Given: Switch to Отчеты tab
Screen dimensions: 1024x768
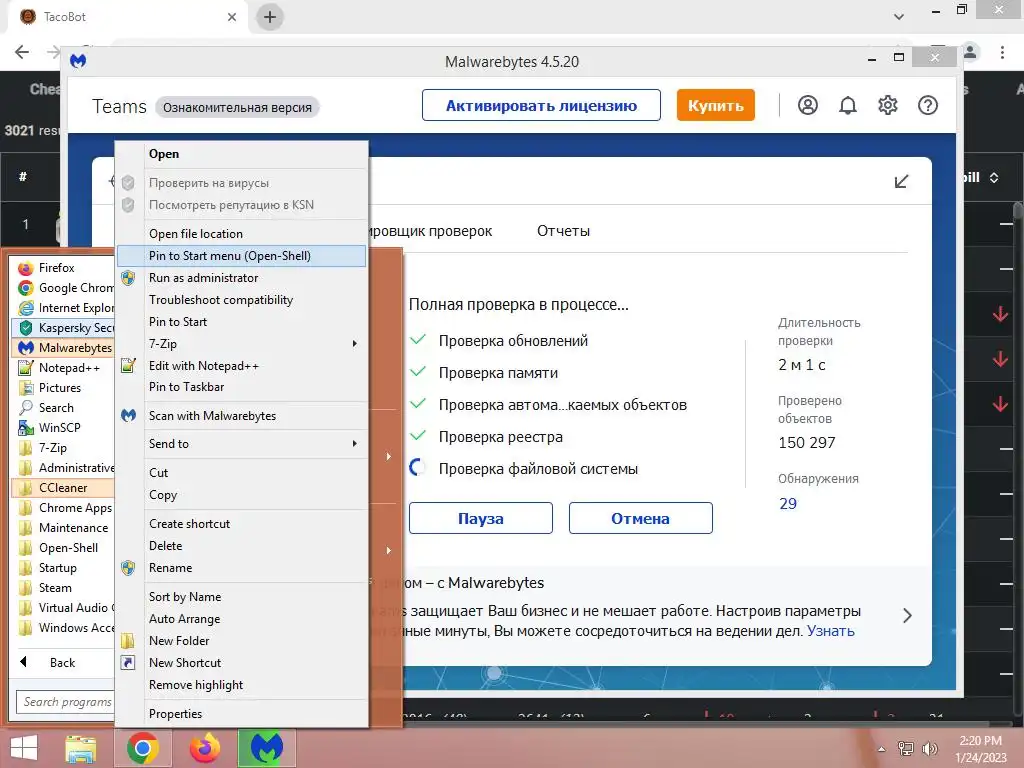Looking at the screenshot, I should pos(564,231).
